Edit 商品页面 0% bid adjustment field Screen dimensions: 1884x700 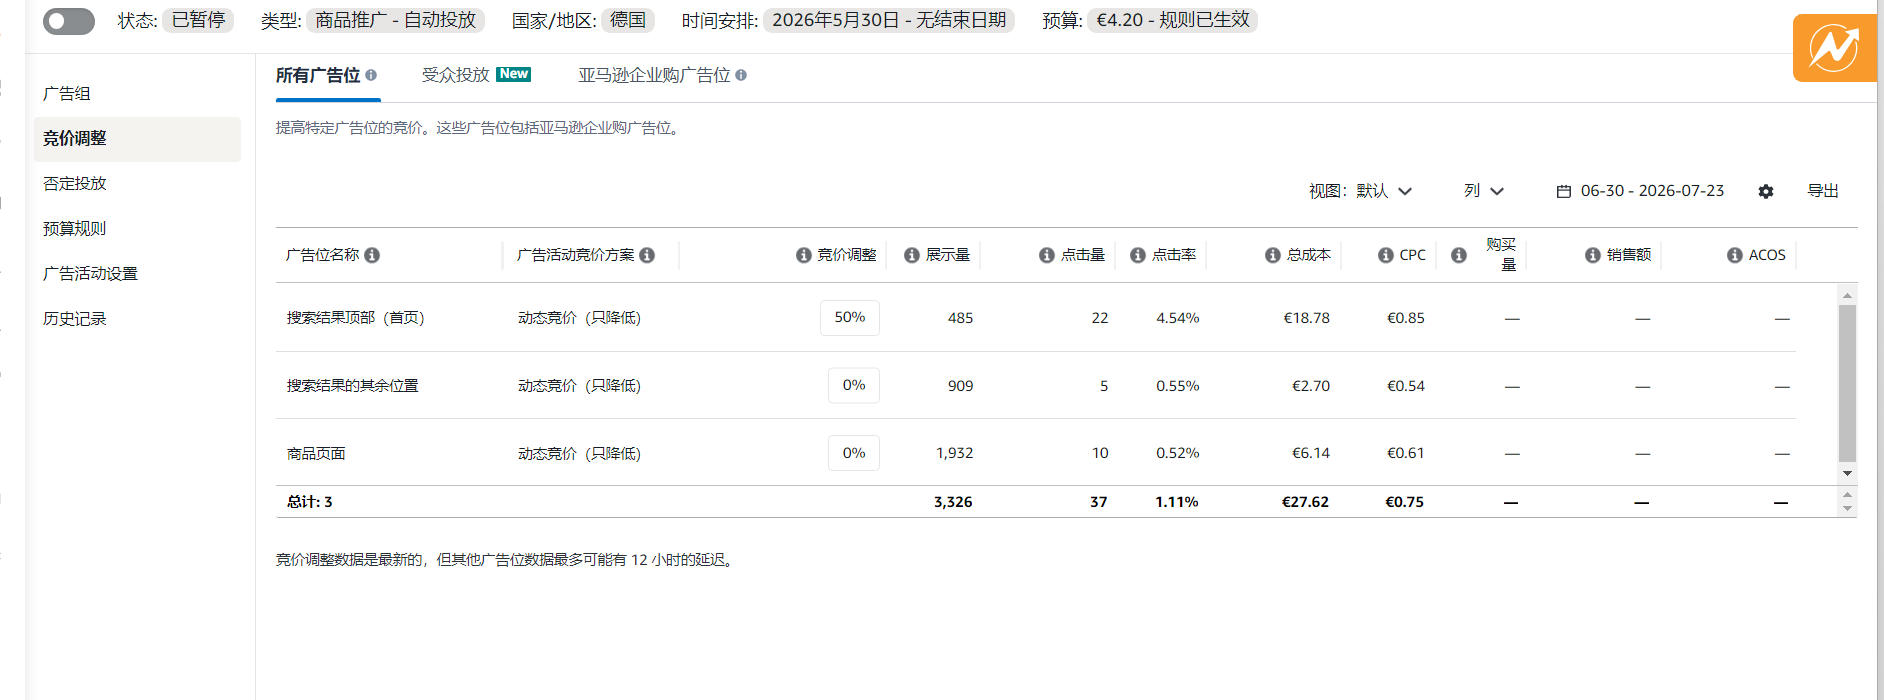[854, 453]
